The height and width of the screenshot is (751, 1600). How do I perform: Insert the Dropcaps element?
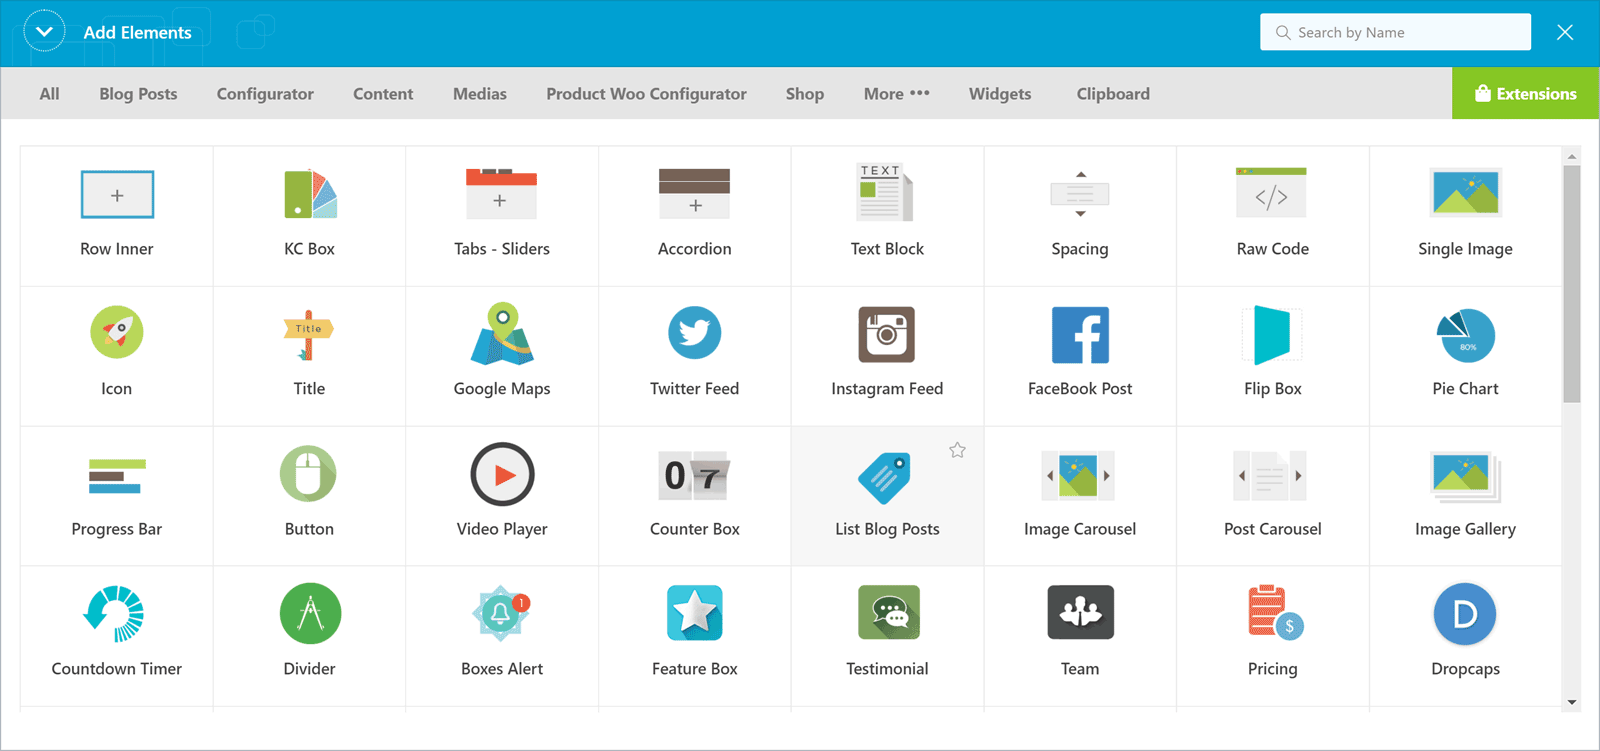click(1465, 636)
